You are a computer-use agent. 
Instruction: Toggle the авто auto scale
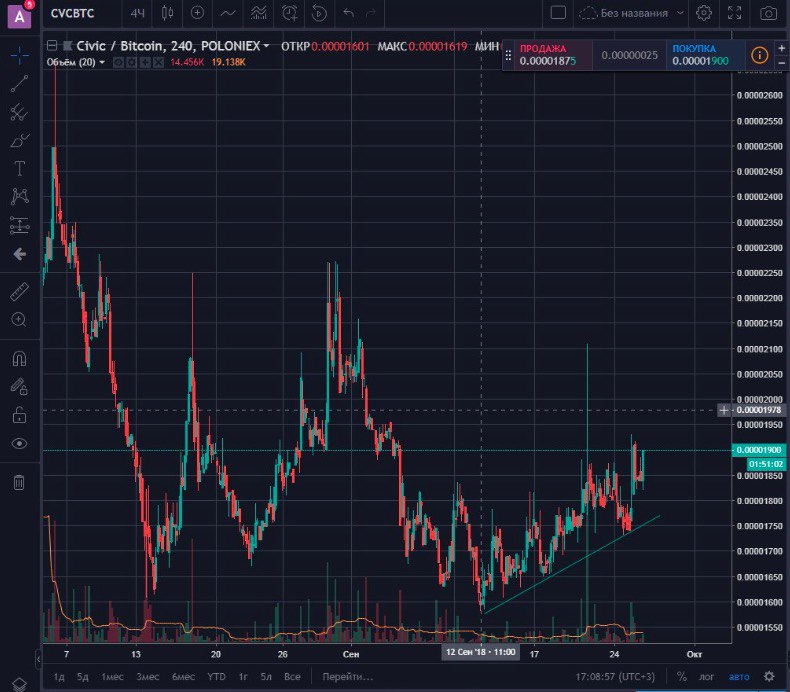click(x=739, y=676)
